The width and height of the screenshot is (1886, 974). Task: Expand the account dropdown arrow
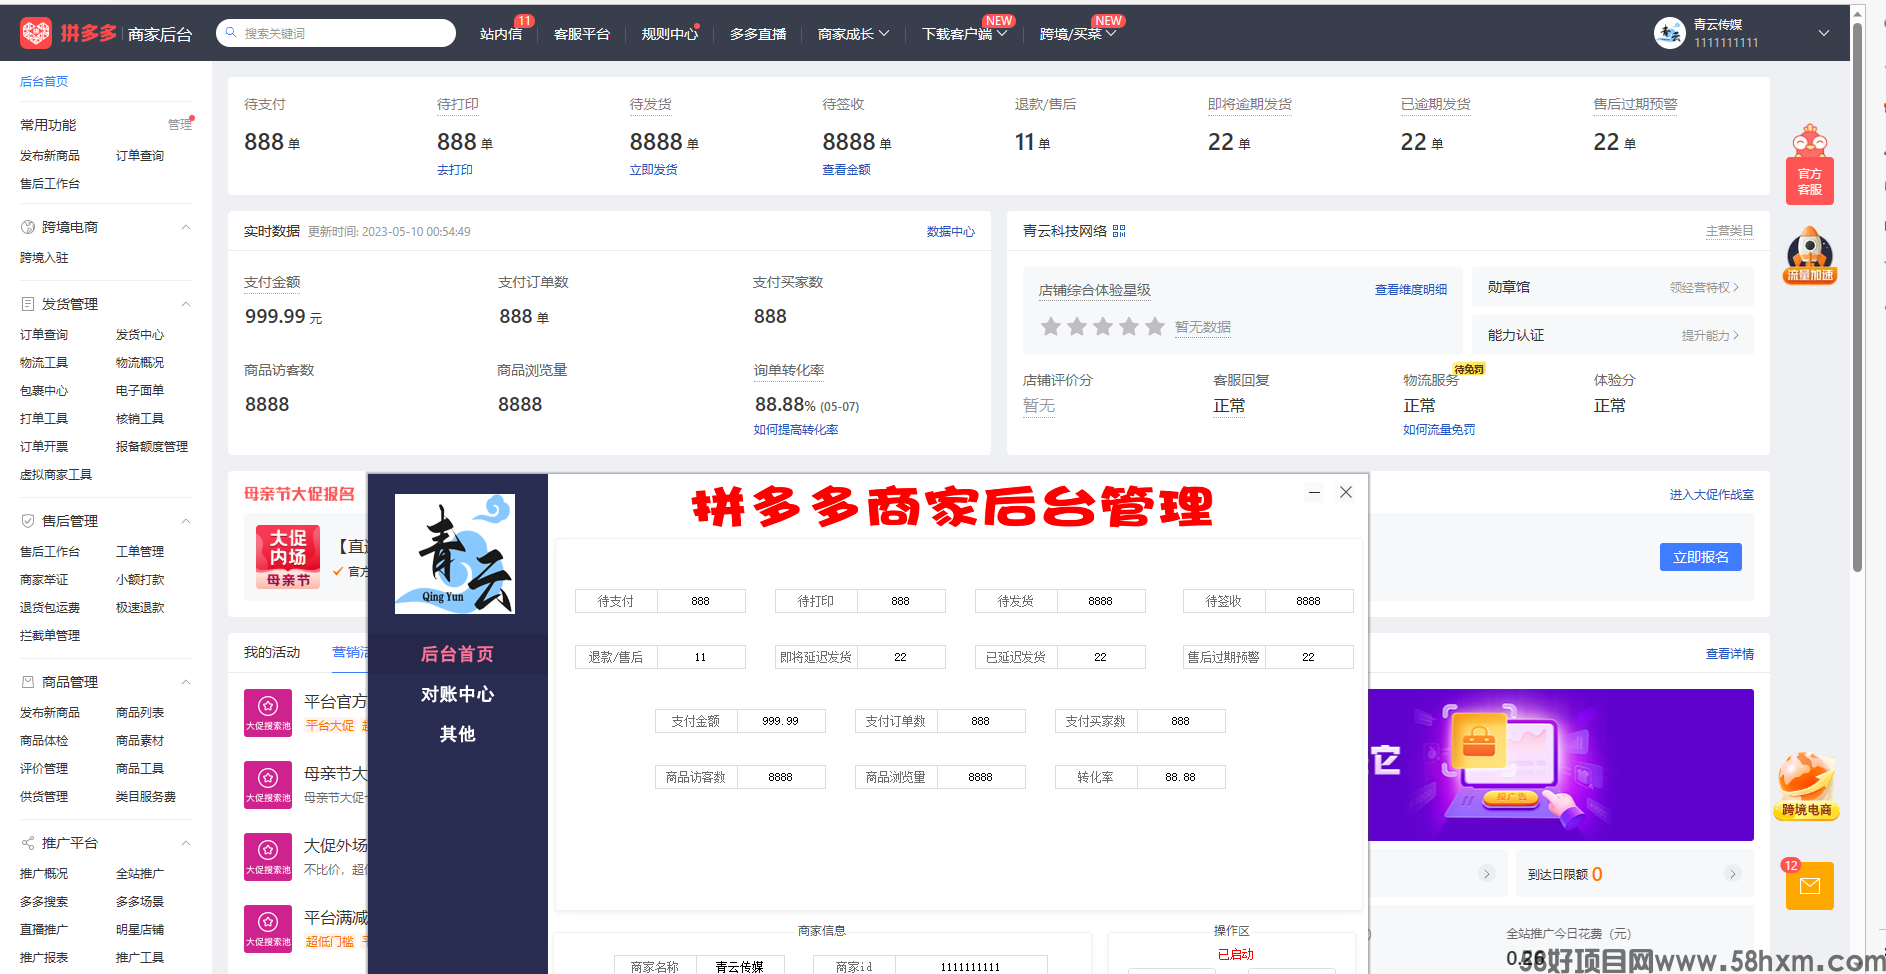click(x=1824, y=33)
